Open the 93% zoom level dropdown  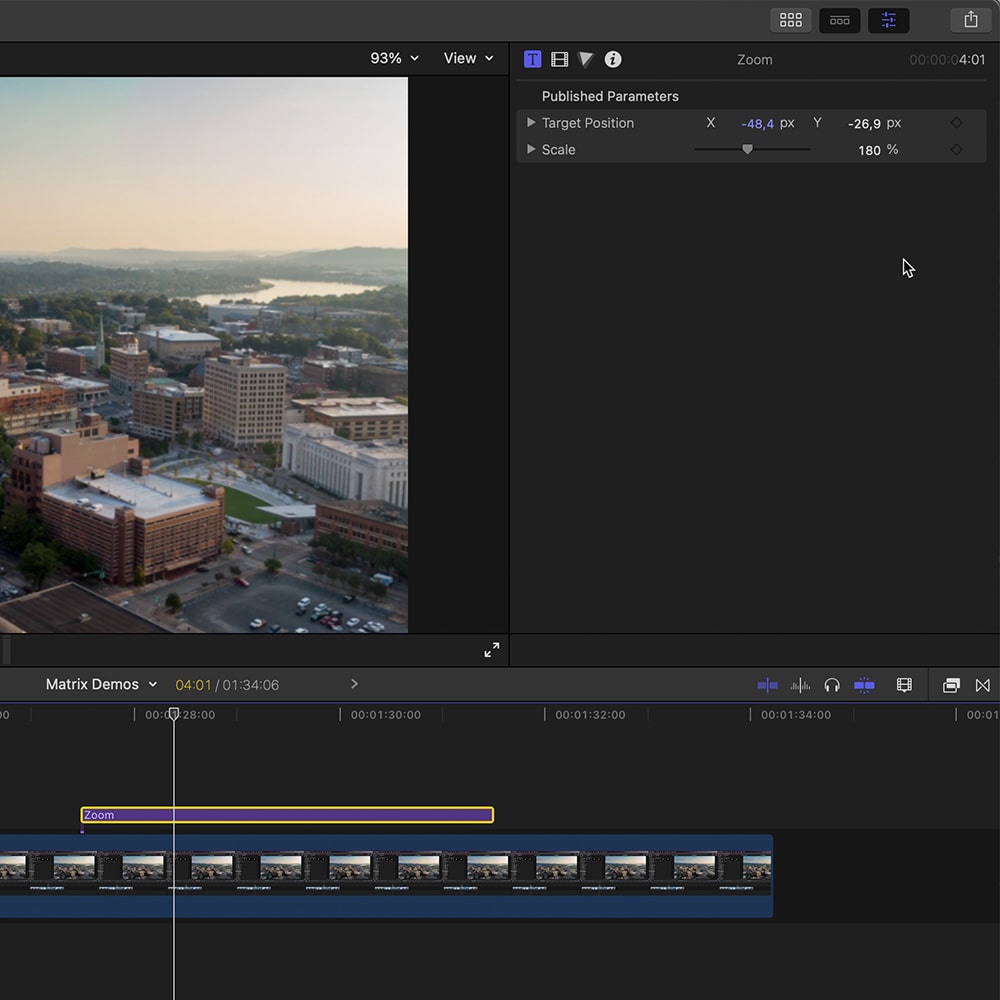click(394, 58)
